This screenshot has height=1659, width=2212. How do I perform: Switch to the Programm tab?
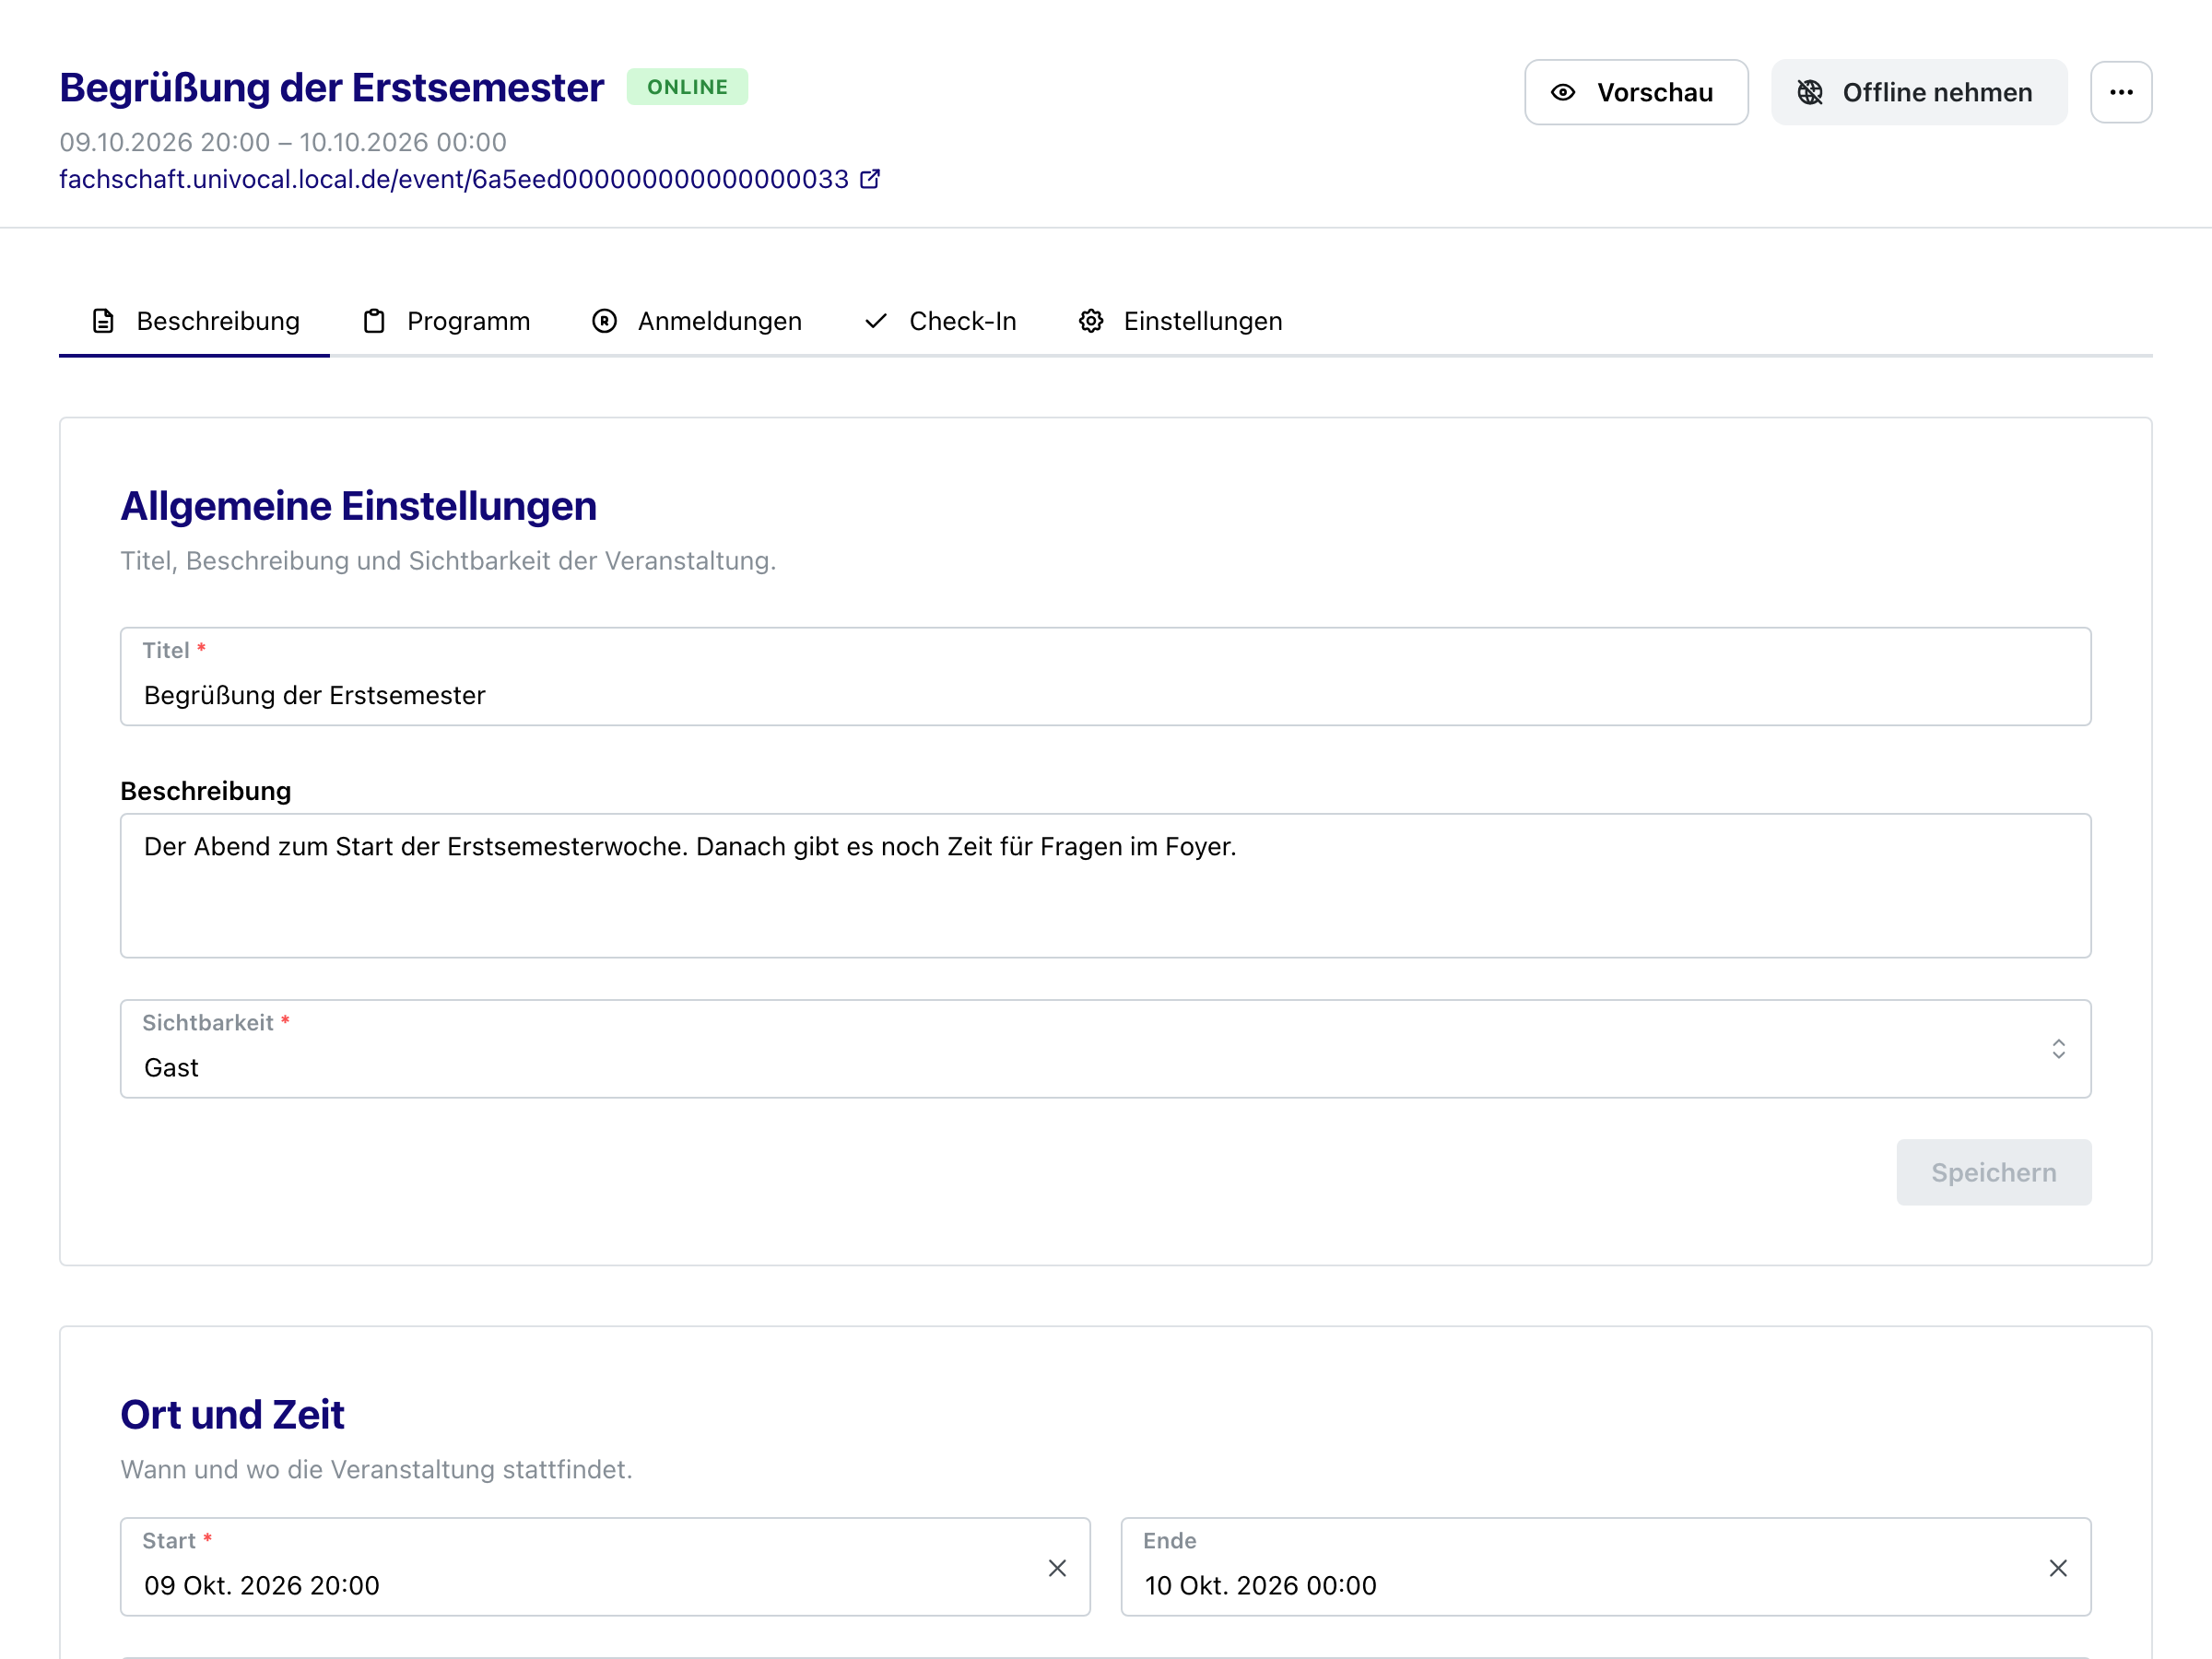tap(446, 321)
